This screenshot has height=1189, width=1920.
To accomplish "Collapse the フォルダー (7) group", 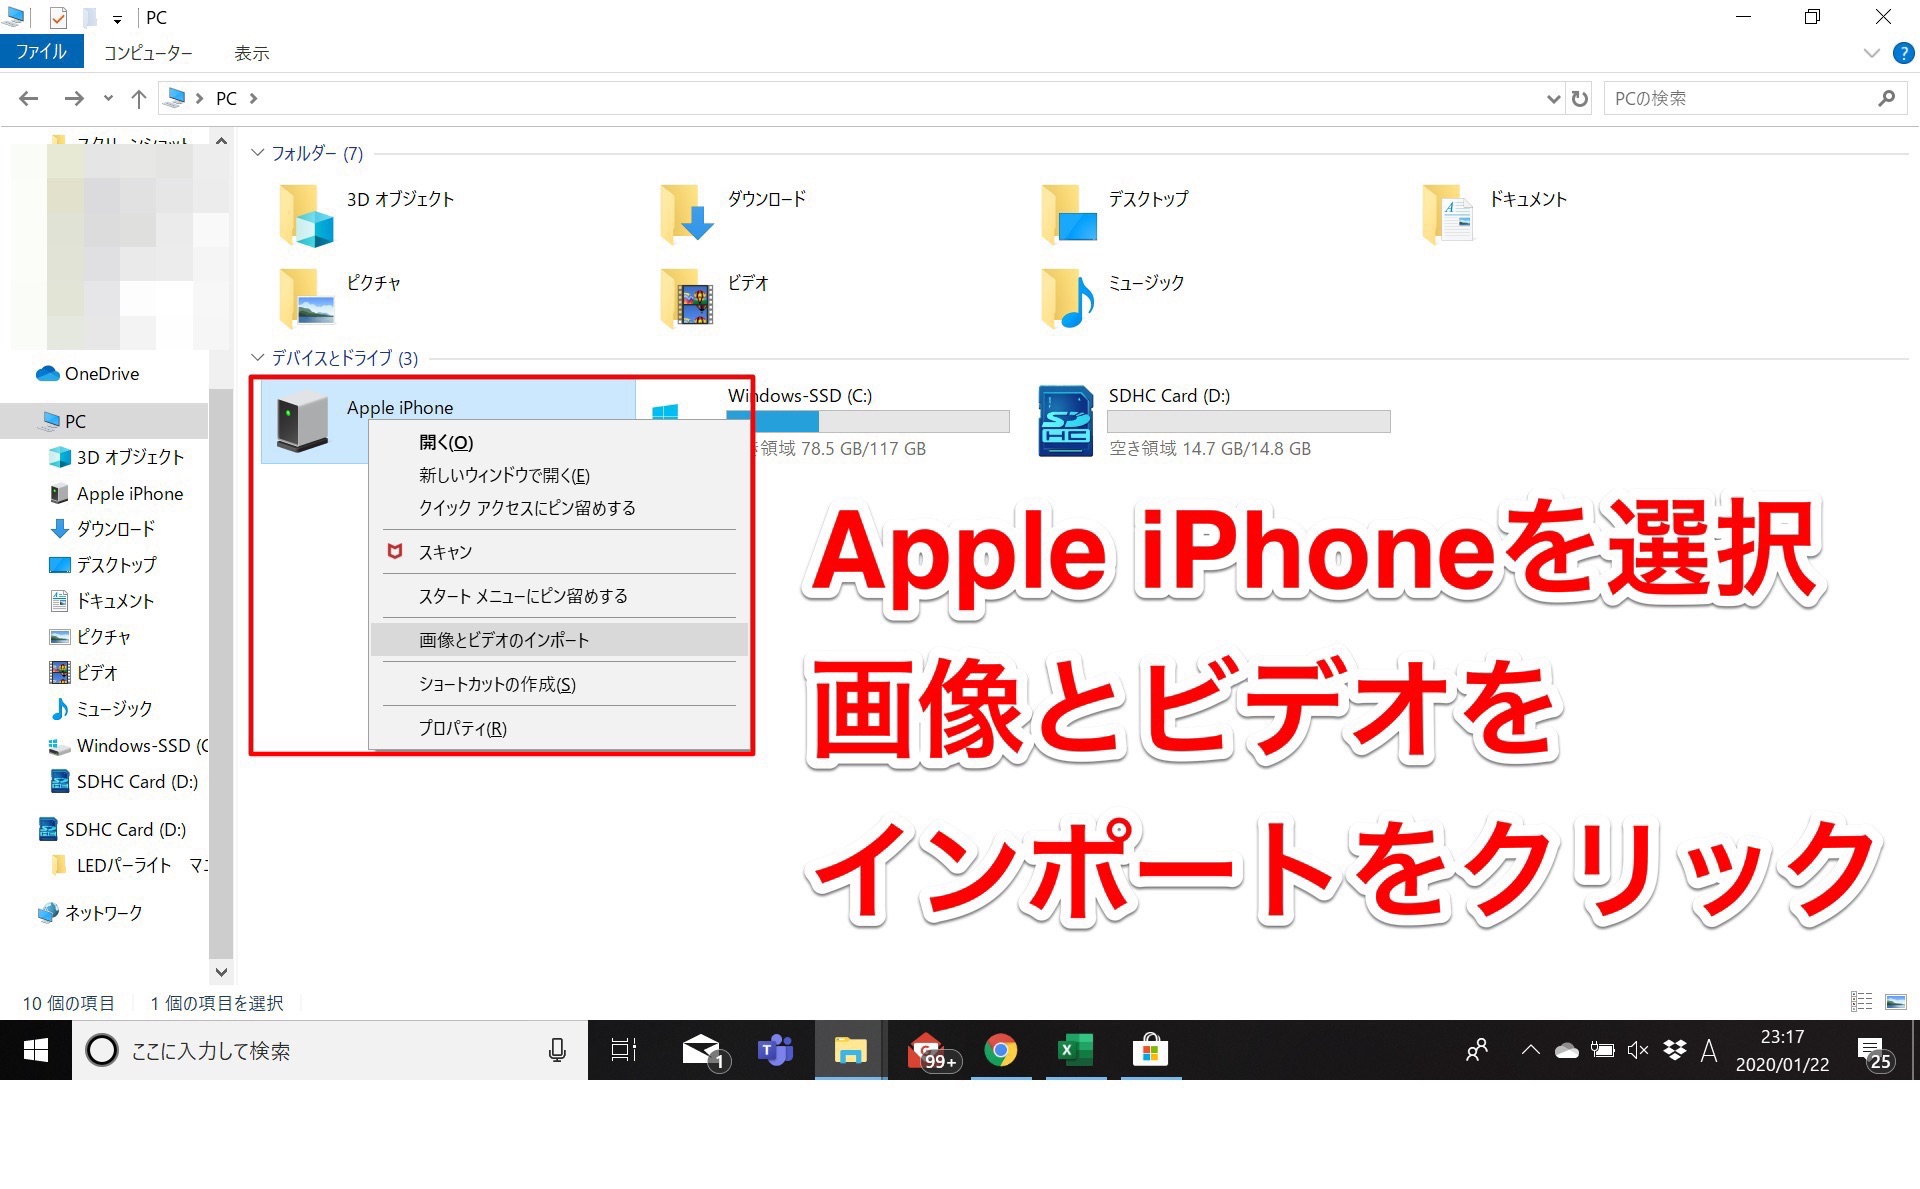I will click(258, 153).
